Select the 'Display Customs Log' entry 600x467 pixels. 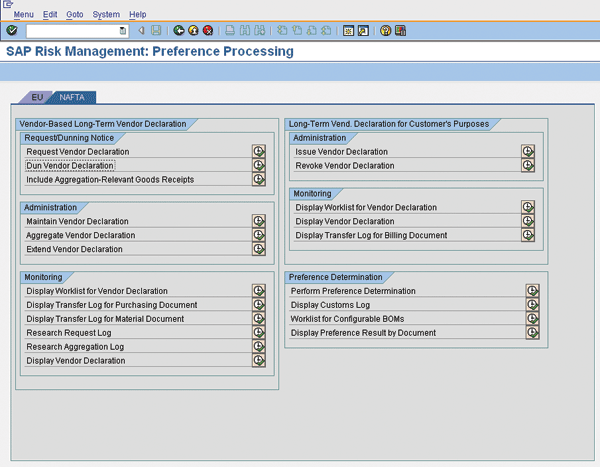click(x=330, y=305)
